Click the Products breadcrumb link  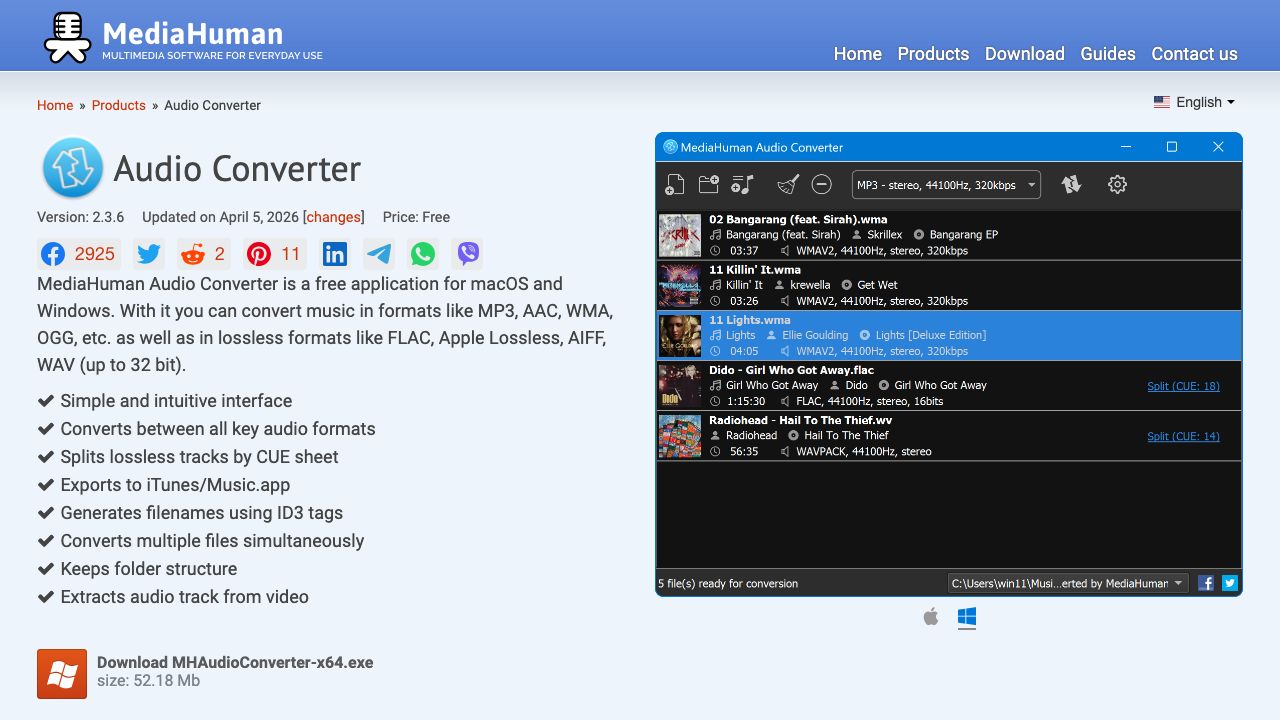point(119,105)
